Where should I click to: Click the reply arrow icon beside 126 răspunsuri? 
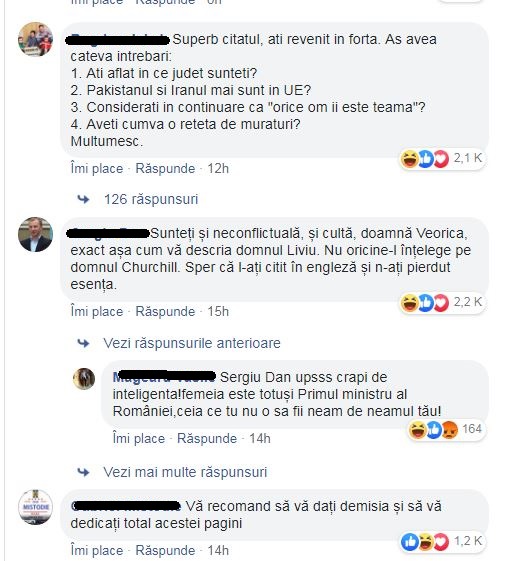coord(83,199)
